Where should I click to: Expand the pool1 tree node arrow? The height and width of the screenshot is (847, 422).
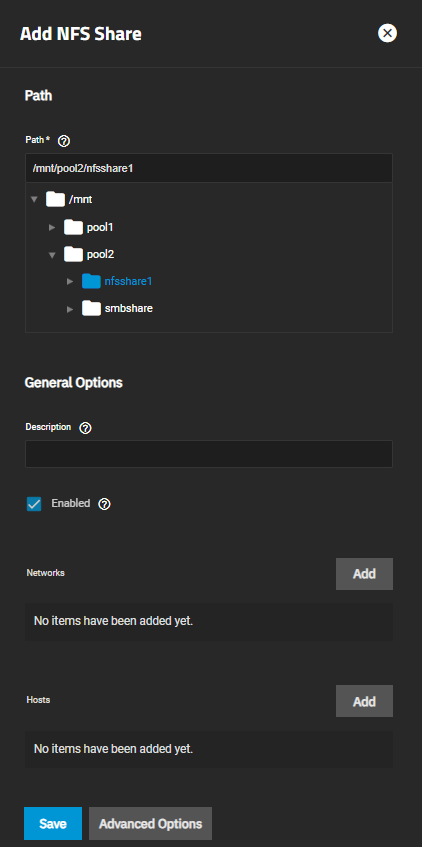(52, 227)
